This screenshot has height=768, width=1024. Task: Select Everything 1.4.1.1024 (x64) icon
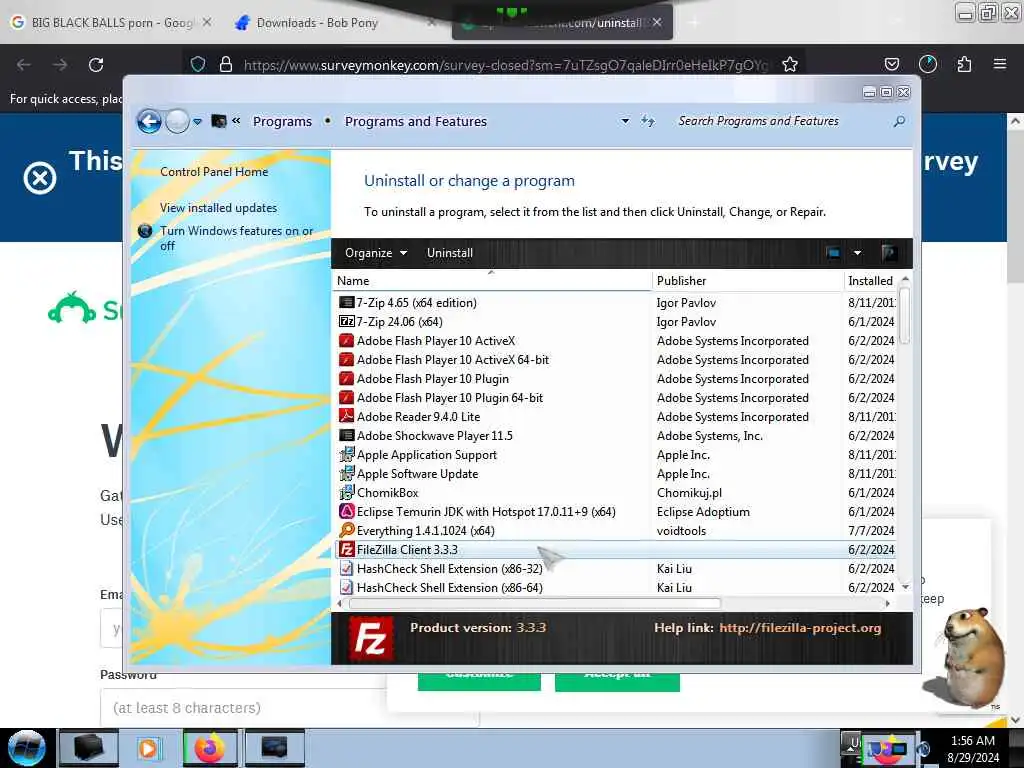tap(346, 530)
